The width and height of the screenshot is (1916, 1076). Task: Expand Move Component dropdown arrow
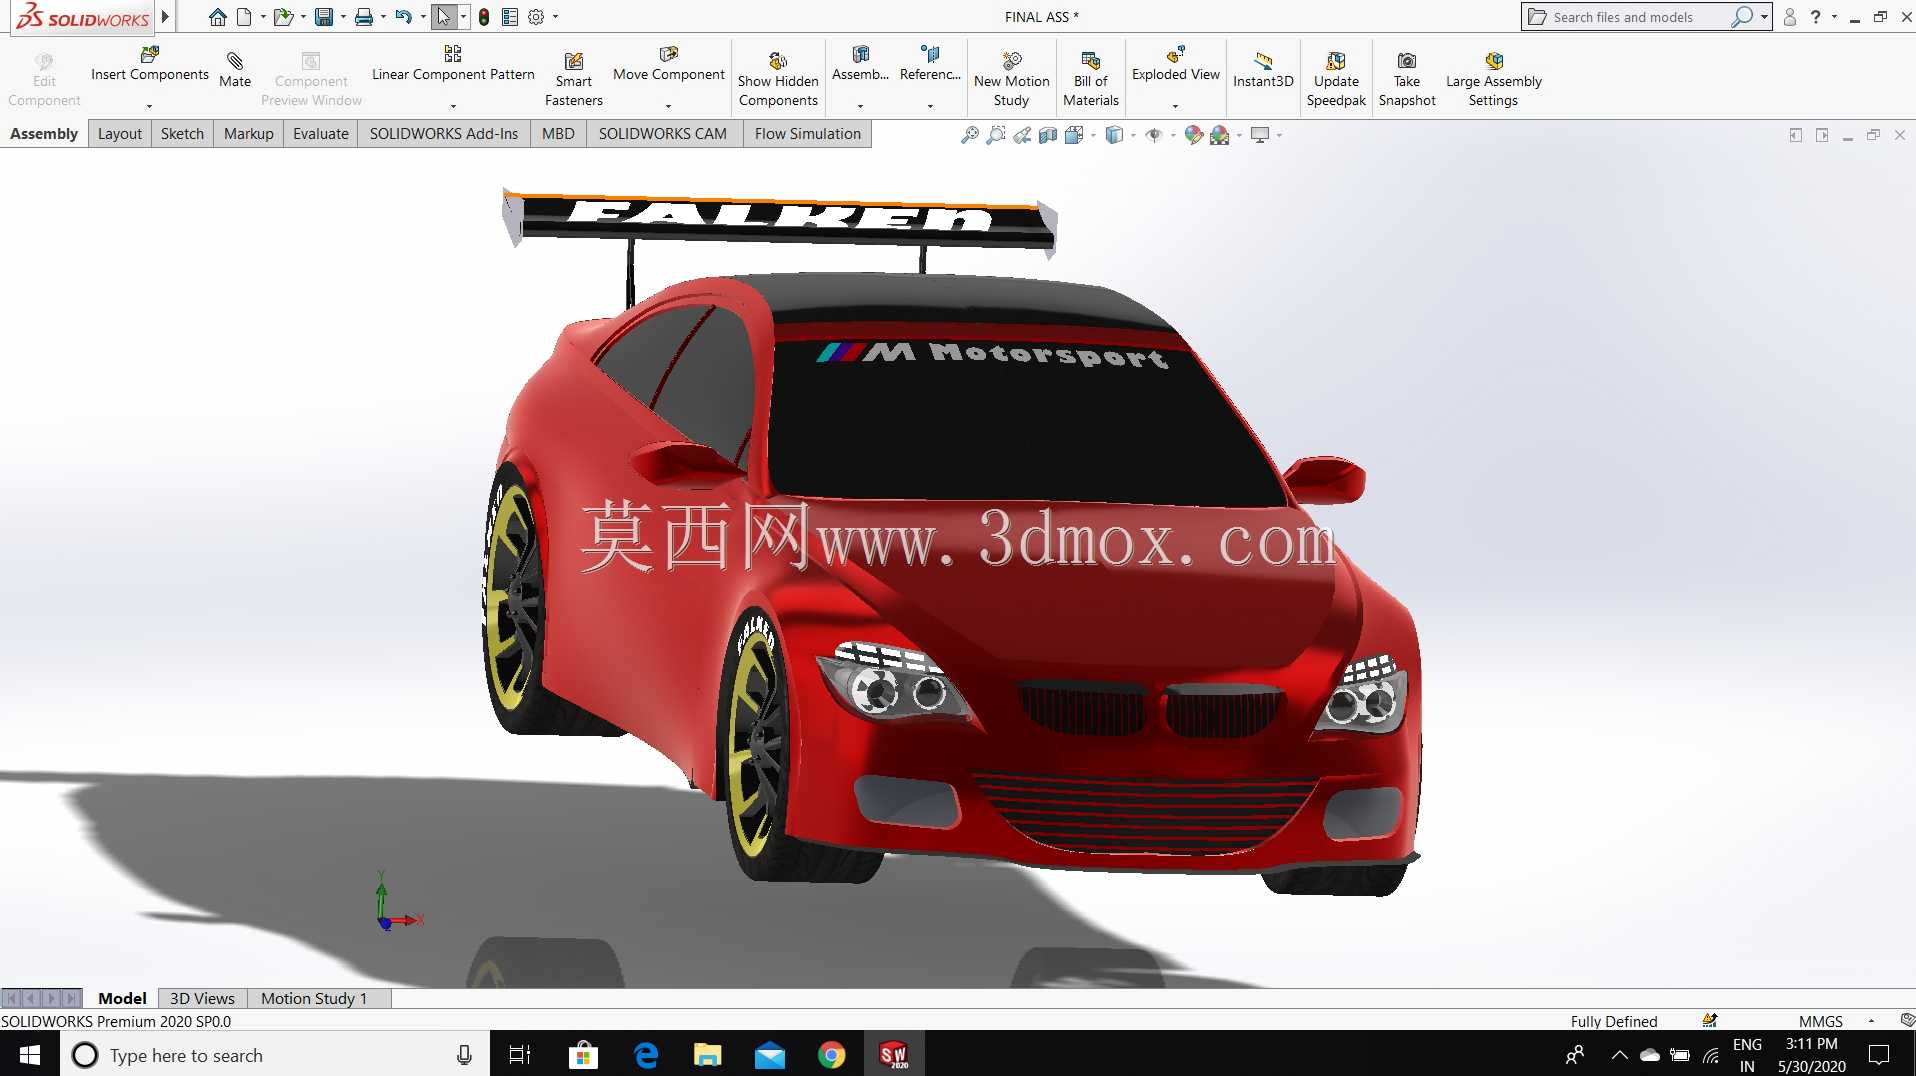669,106
